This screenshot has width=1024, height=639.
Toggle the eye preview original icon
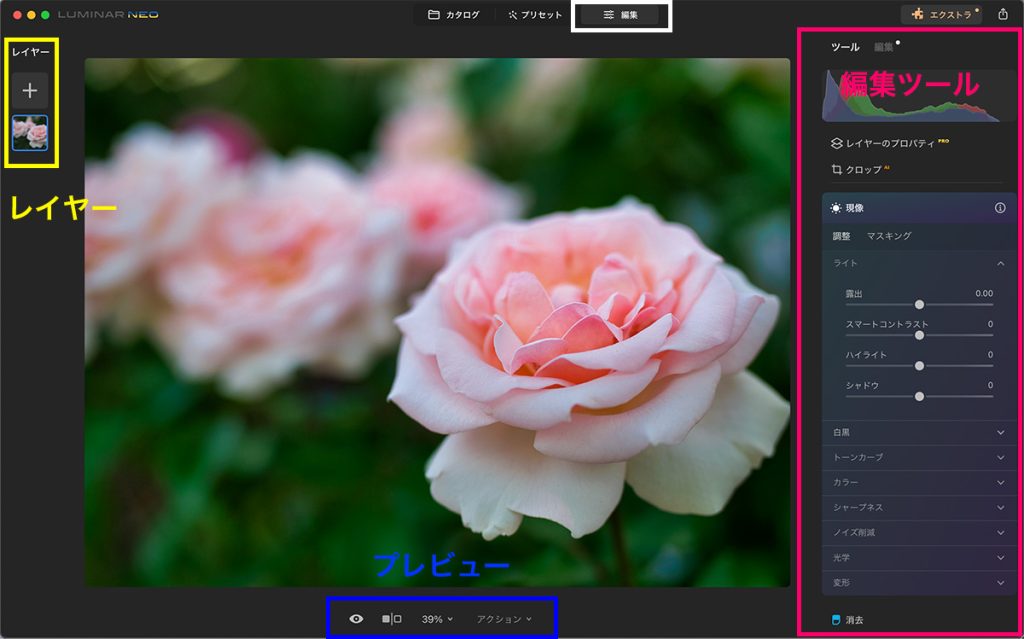coord(356,619)
